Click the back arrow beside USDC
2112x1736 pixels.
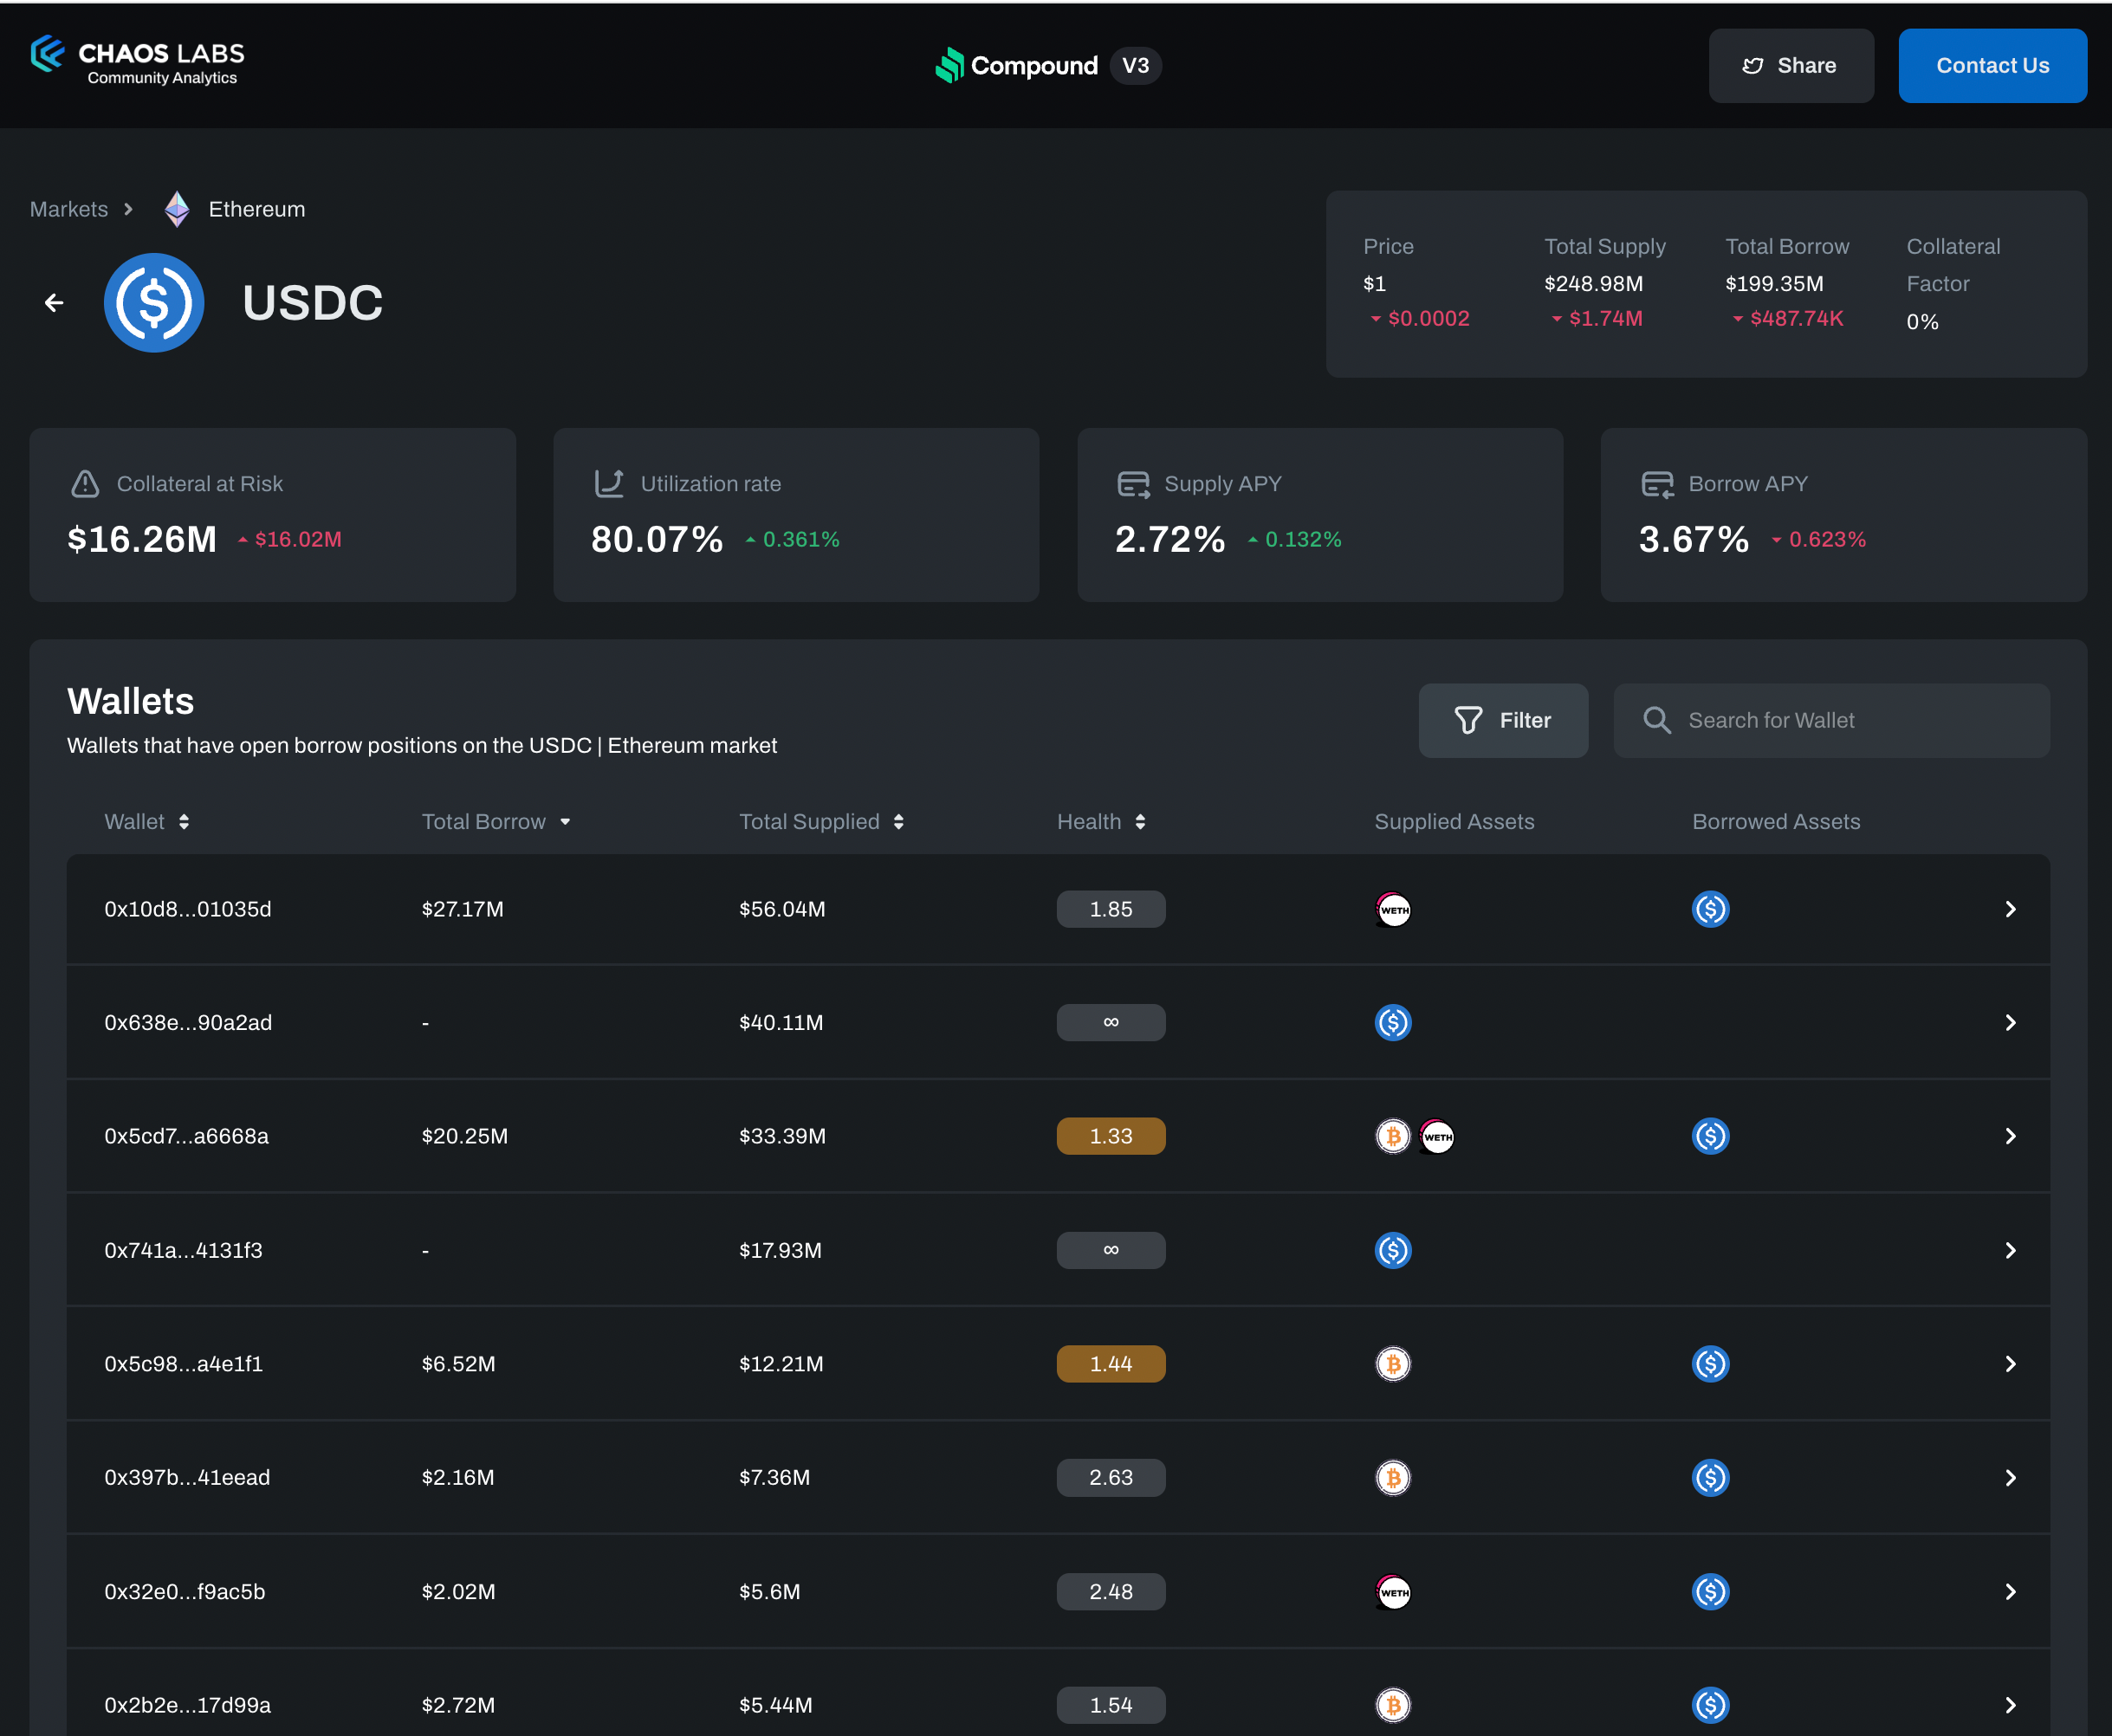point(54,302)
